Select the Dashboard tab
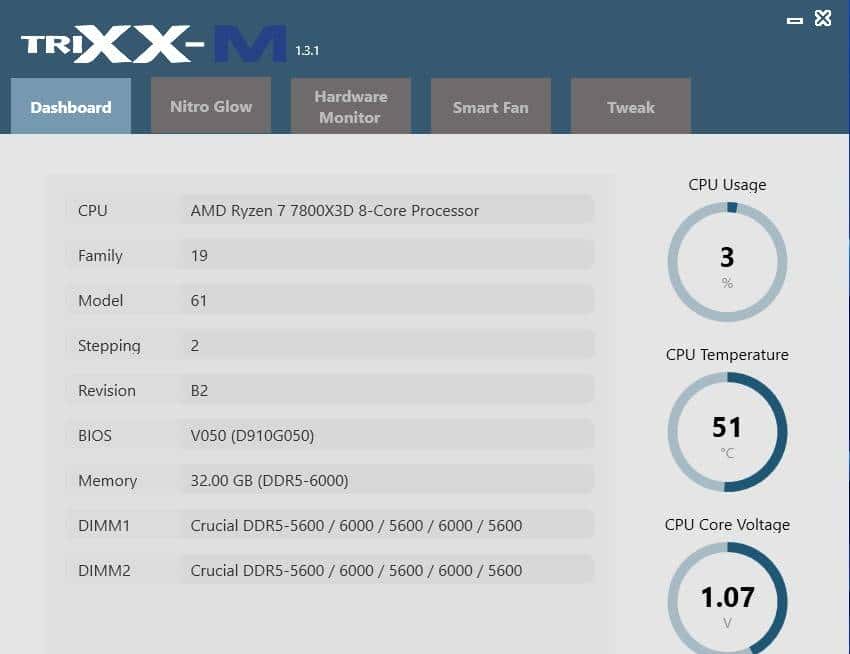 pyautogui.click(x=70, y=107)
